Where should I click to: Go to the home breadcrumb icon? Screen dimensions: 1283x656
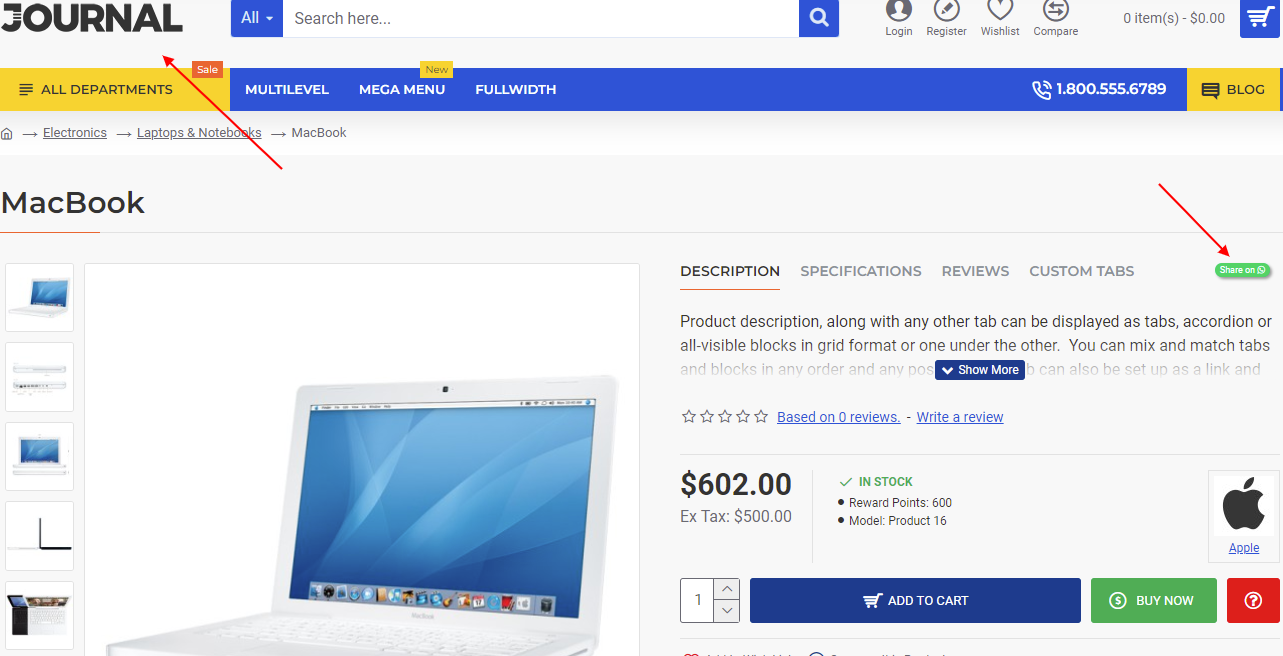click(x=7, y=133)
